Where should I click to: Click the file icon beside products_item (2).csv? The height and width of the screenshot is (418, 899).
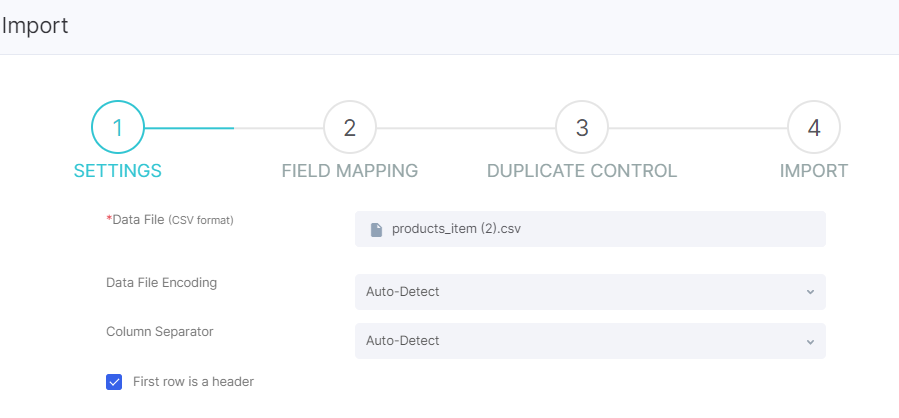click(x=376, y=229)
